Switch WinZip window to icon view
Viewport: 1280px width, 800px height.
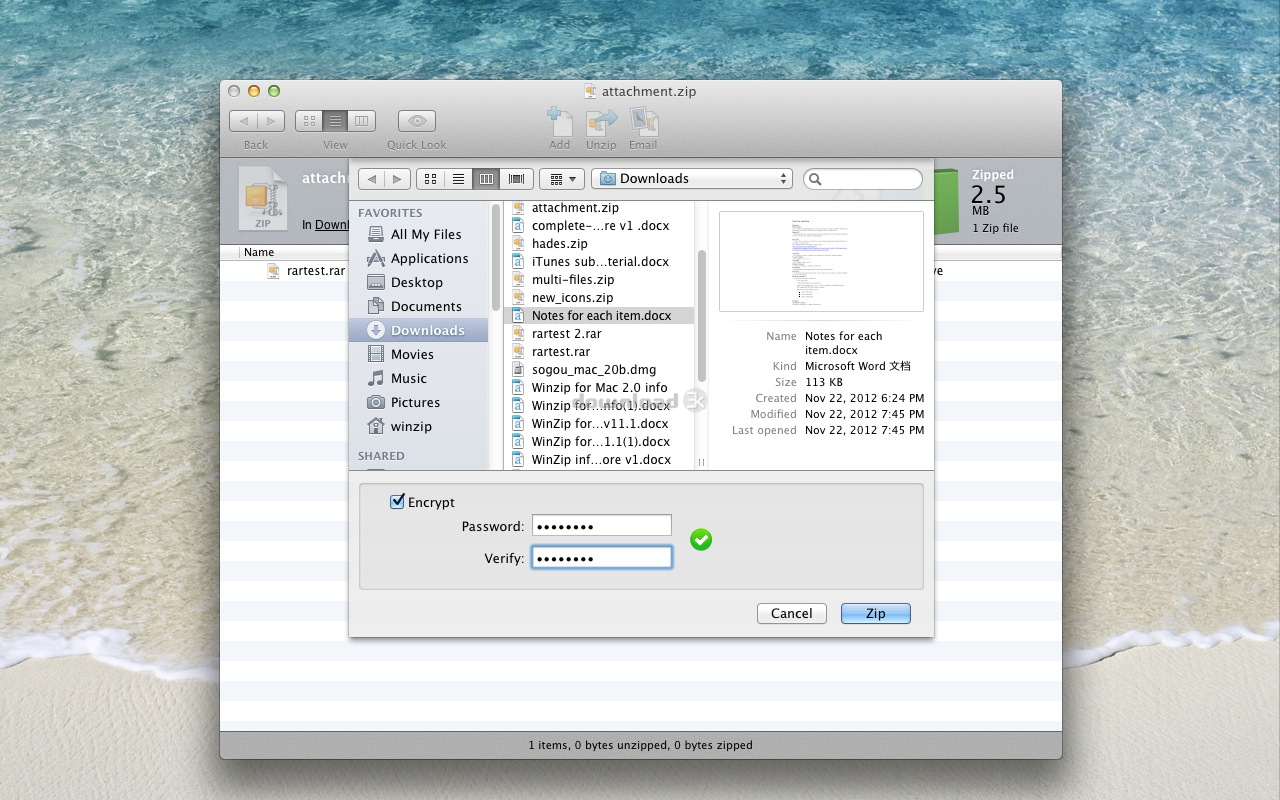coord(309,121)
